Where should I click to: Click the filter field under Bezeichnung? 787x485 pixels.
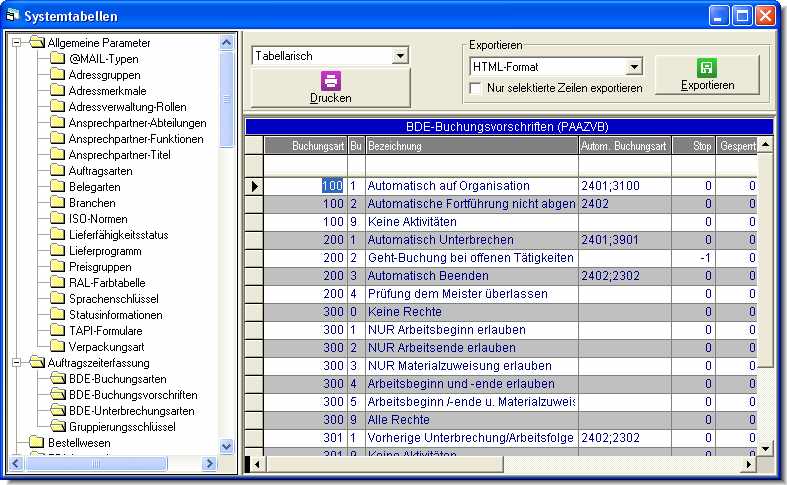point(470,165)
